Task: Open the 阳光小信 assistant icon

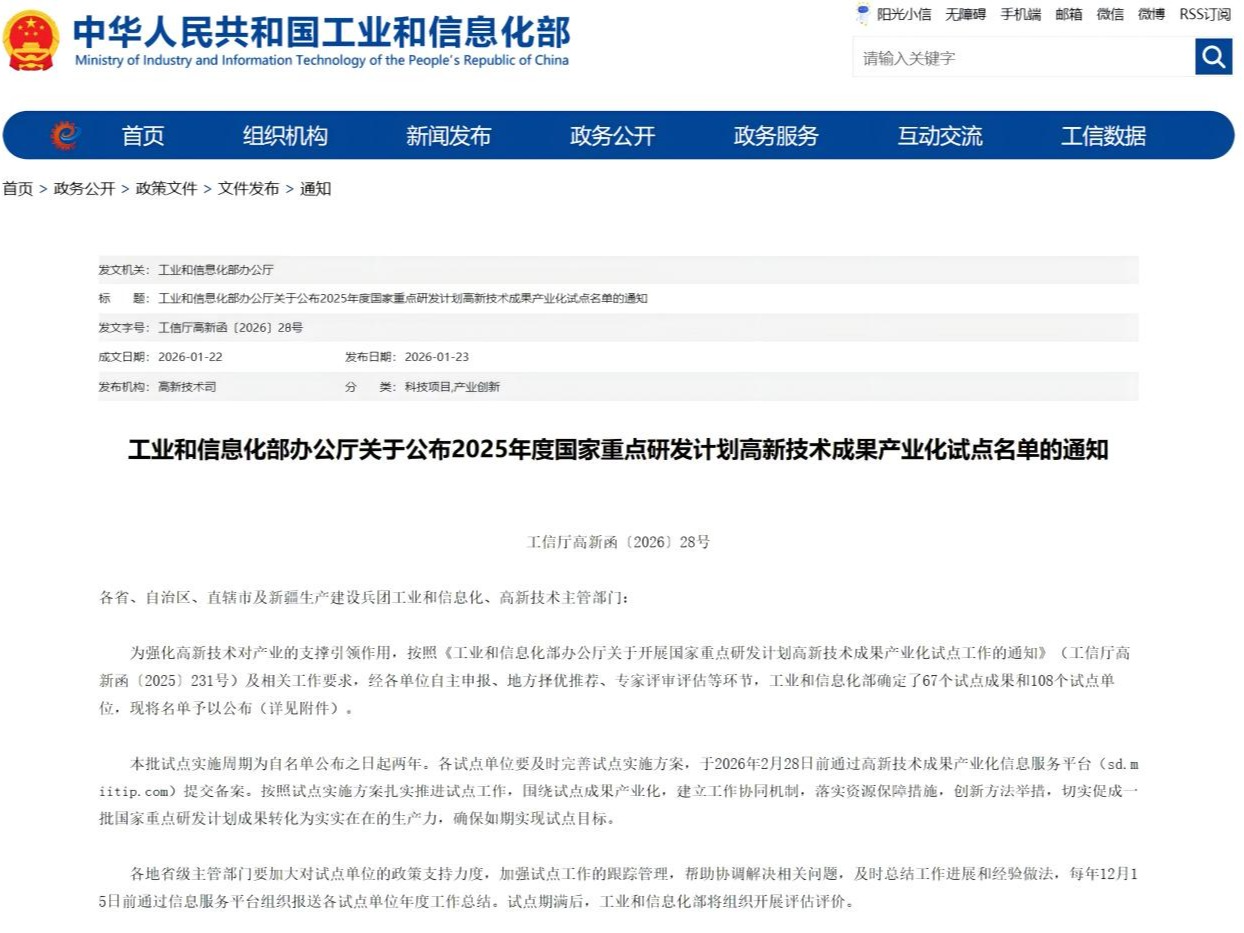Action: (863, 14)
